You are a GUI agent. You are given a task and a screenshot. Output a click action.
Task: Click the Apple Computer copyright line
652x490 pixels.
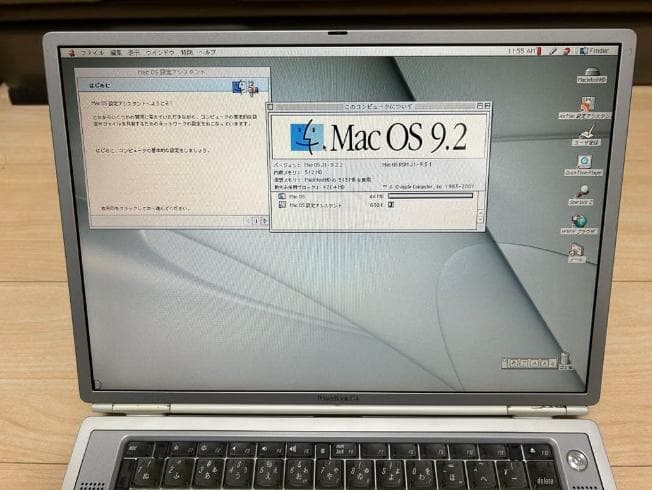pyautogui.click(x=429, y=187)
